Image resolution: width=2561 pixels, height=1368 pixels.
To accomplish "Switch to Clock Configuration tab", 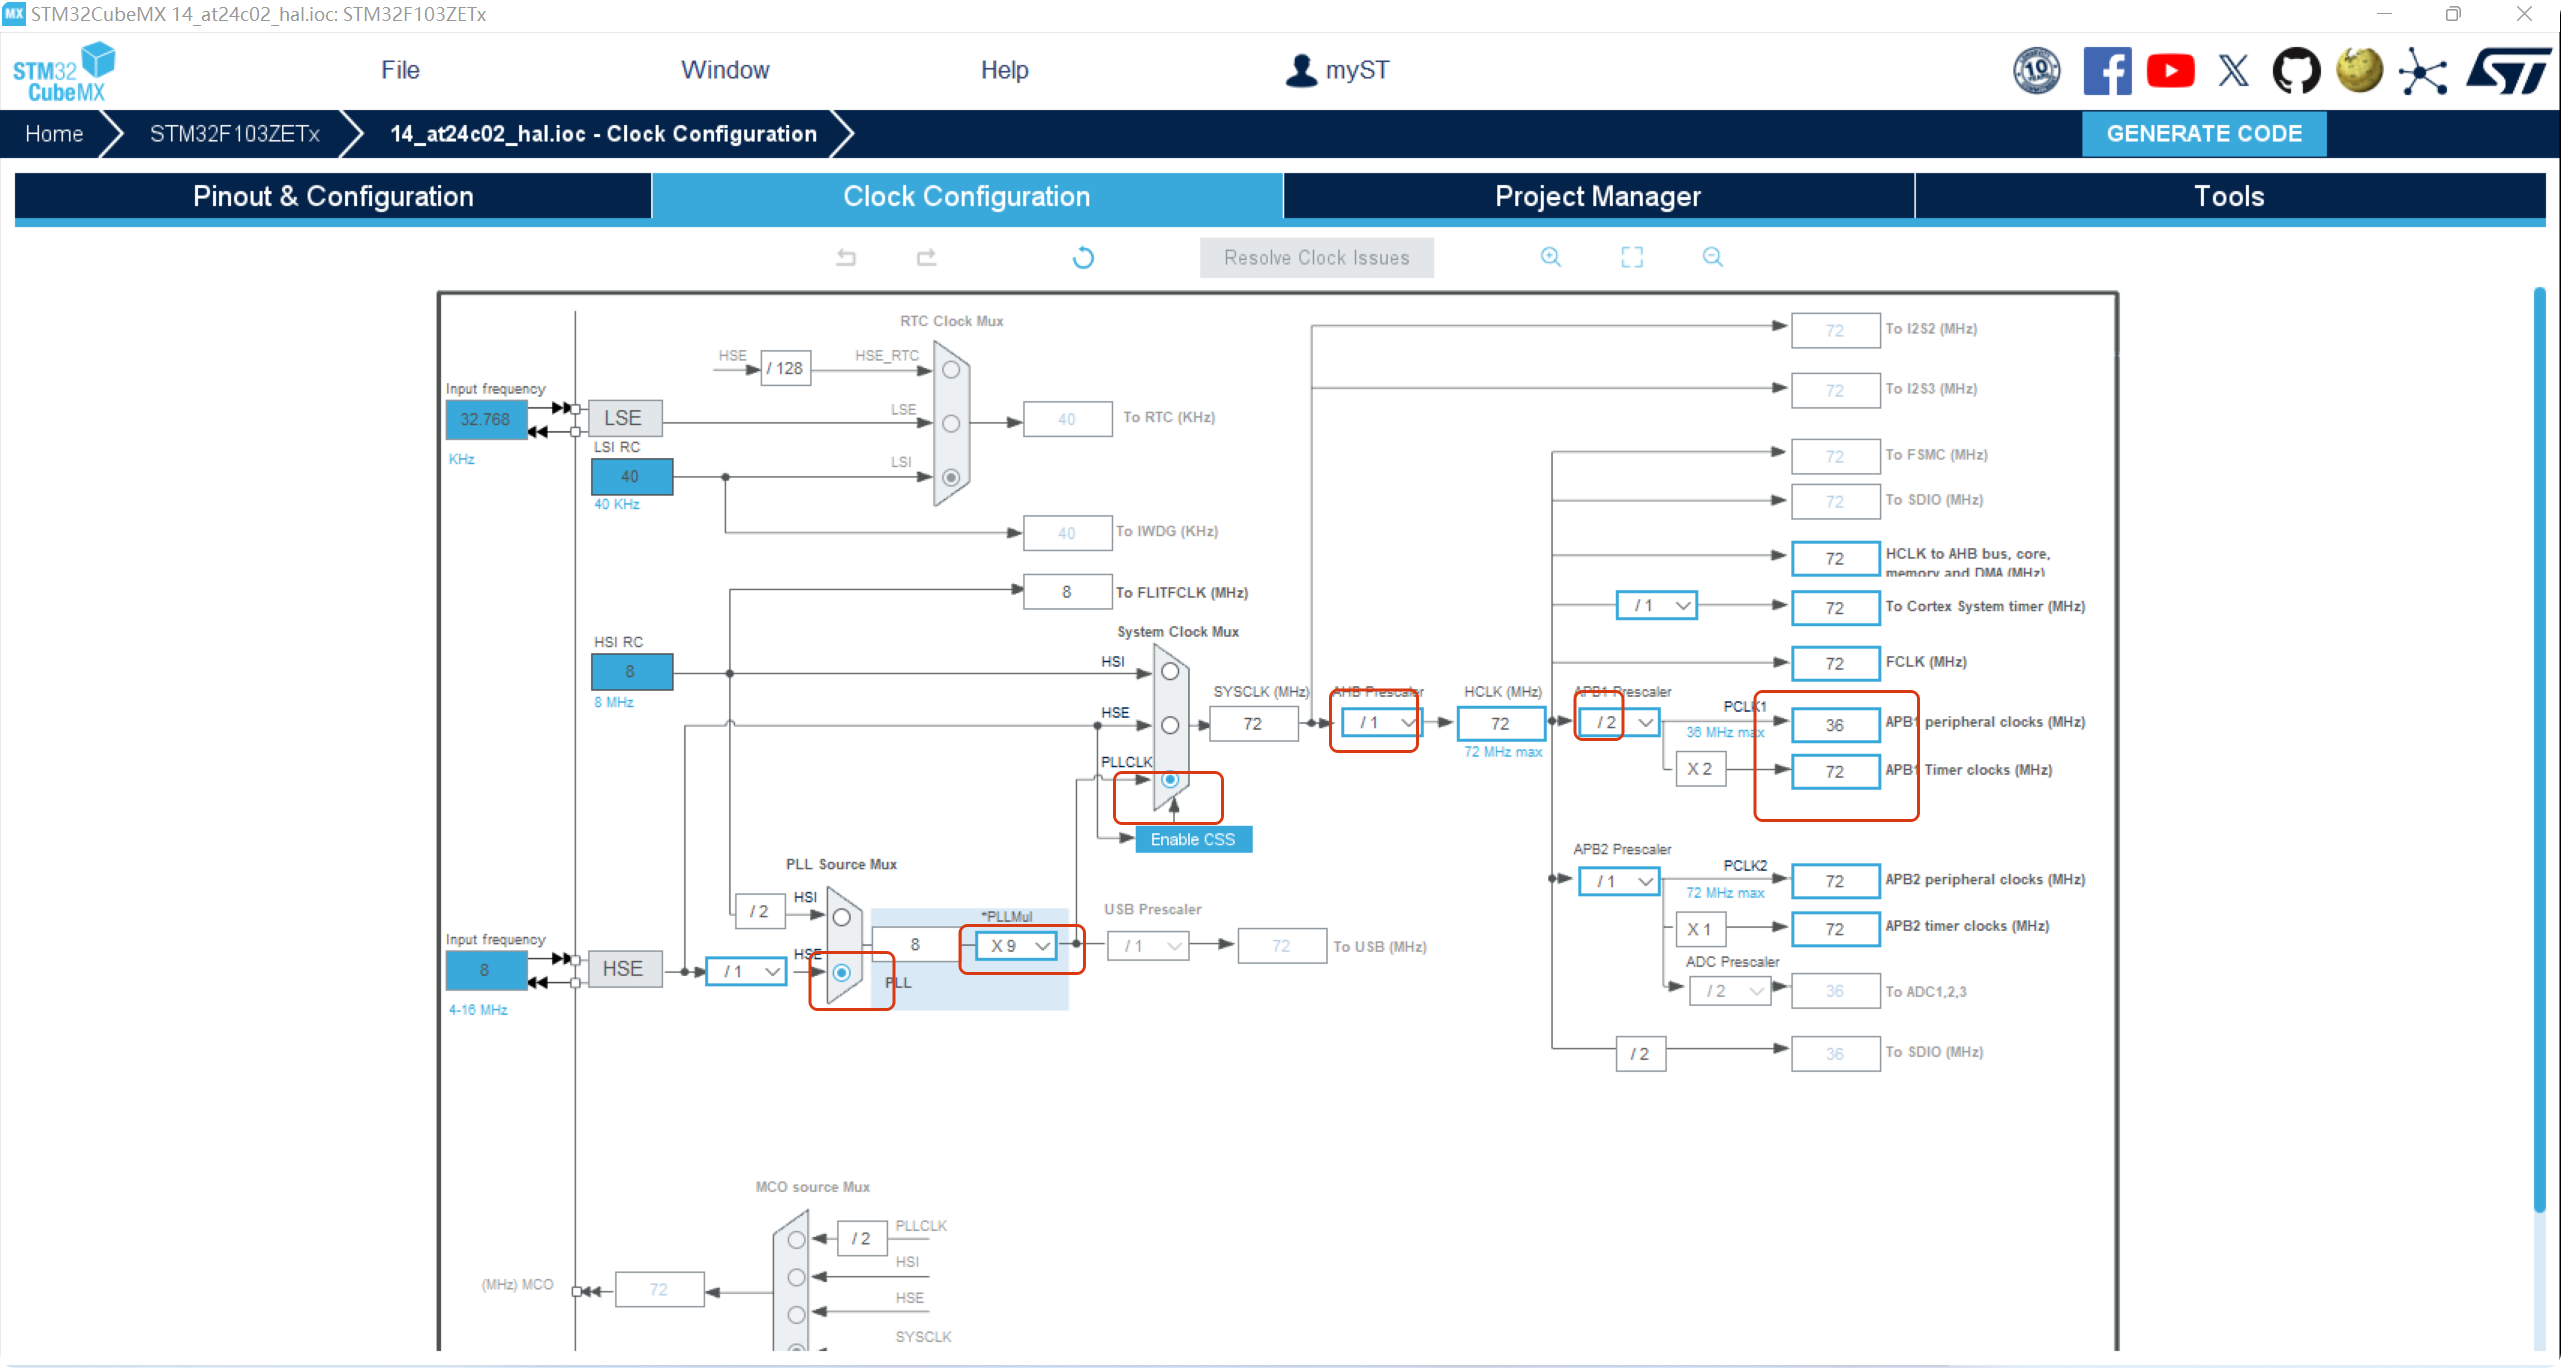I will 967,196.
